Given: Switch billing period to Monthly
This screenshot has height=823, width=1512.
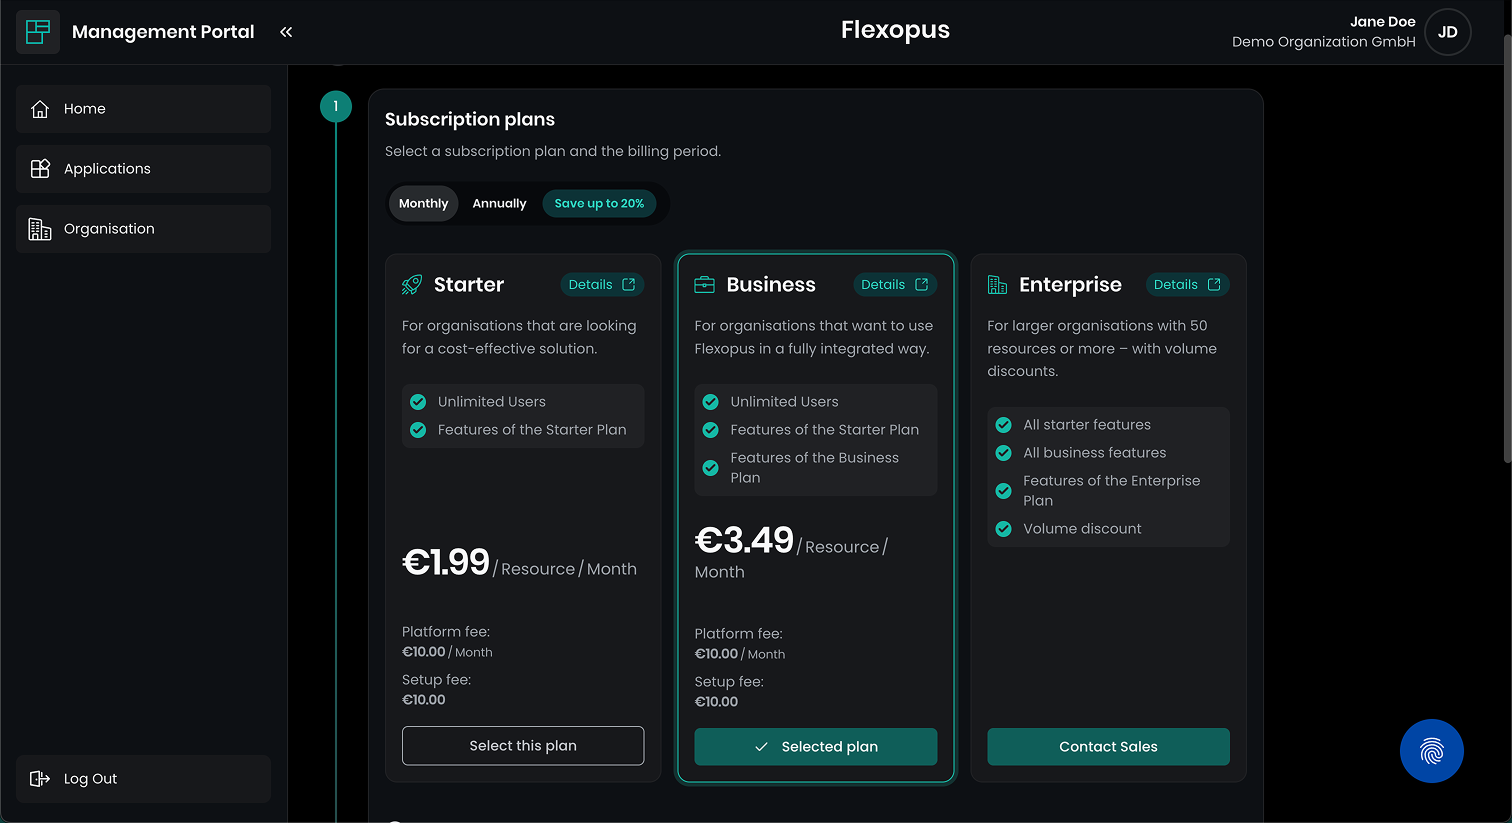Looking at the screenshot, I should pos(423,204).
